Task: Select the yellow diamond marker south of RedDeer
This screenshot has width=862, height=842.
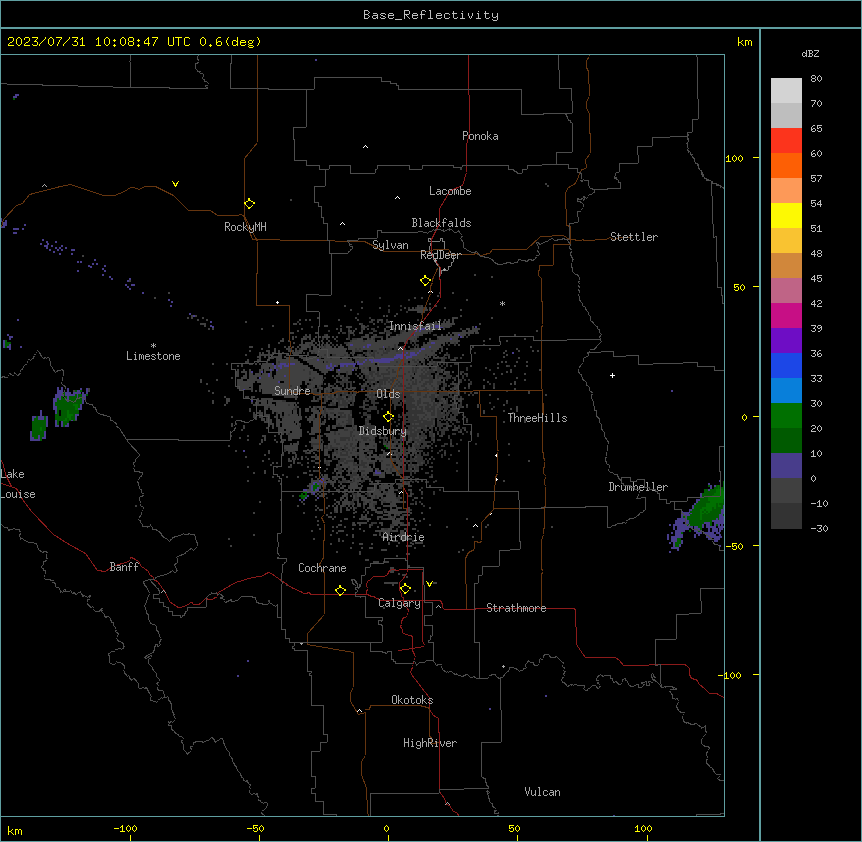Action: (x=426, y=281)
